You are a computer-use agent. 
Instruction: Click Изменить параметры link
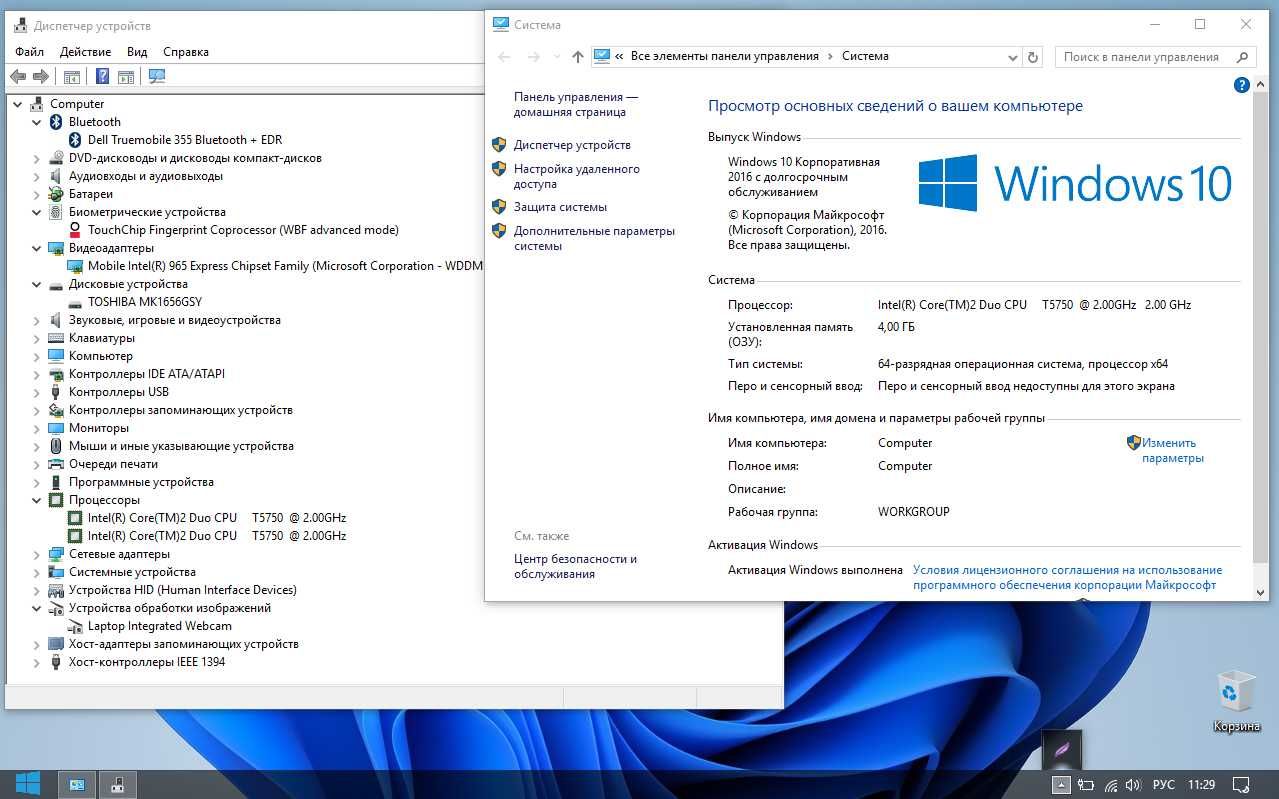click(x=1172, y=450)
